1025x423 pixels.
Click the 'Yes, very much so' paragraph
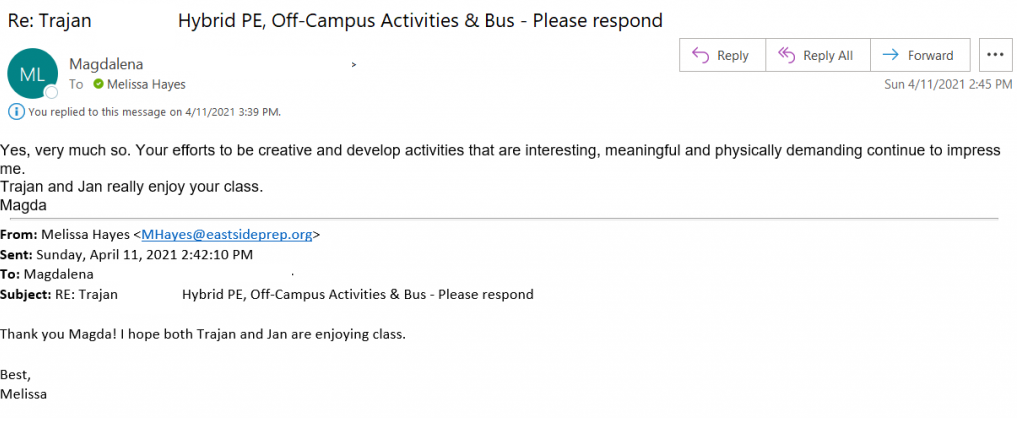[x=500, y=160]
